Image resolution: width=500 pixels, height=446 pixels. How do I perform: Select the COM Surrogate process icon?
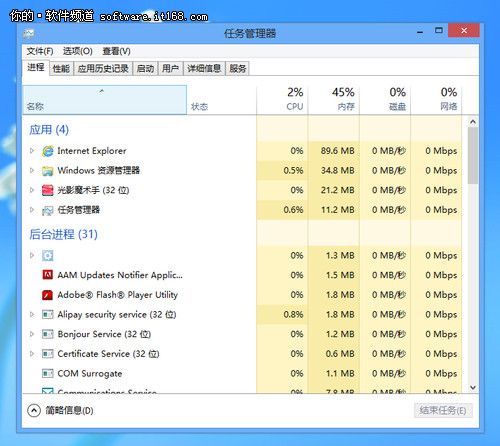coord(47,373)
